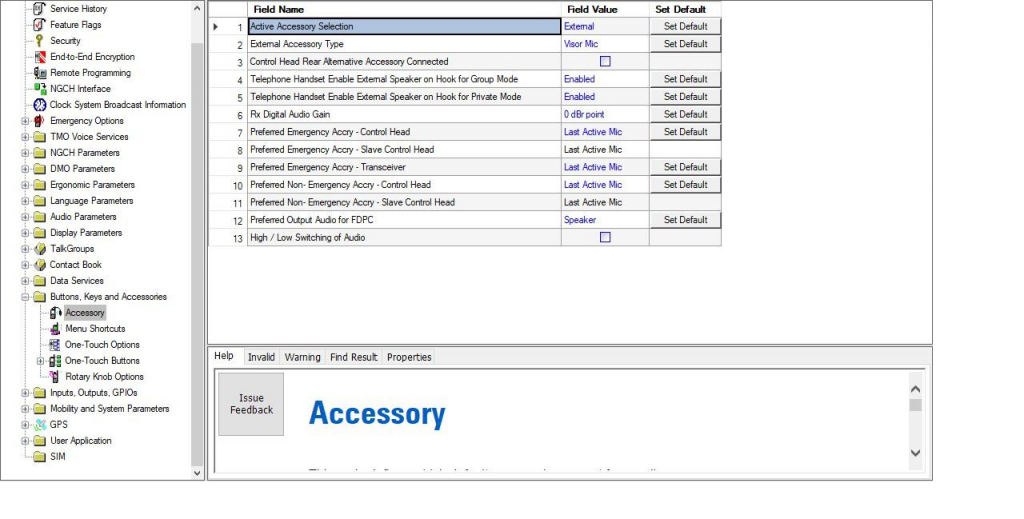Viewport: 1024px width, 519px height.
Task: Click the Emergency Options icon
Action: (39, 121)
